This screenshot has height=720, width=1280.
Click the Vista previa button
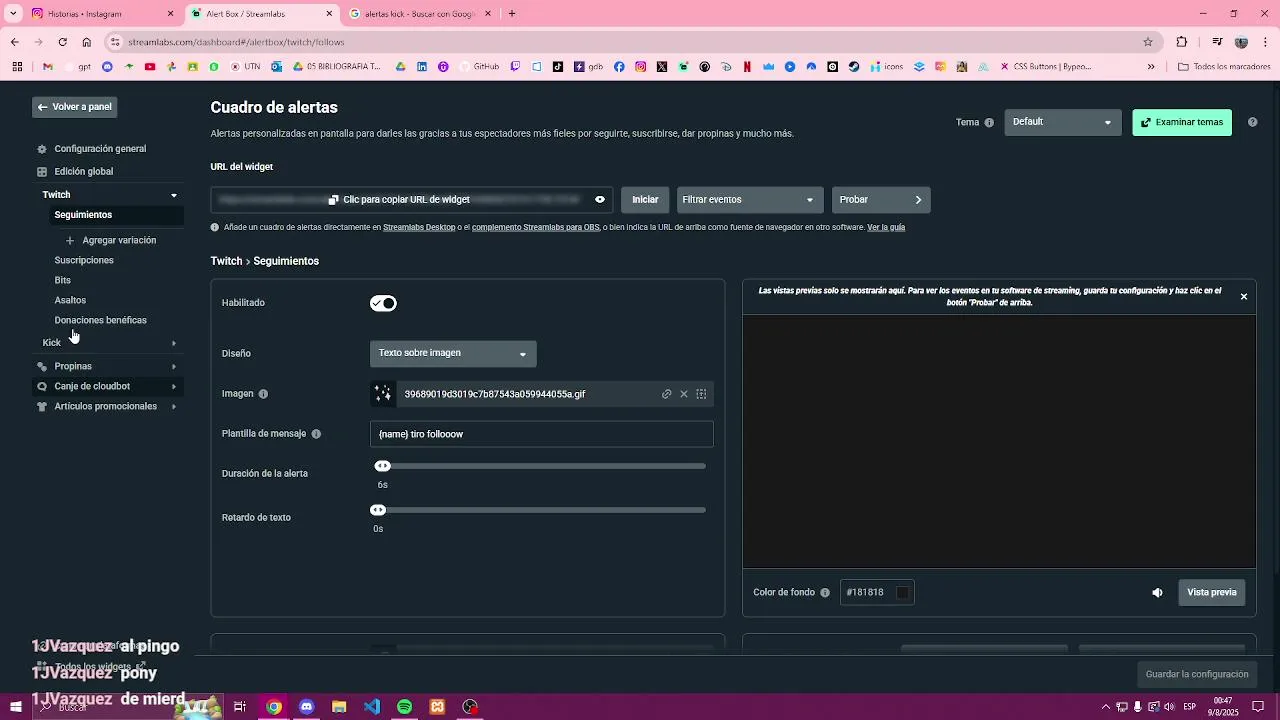coord(1212,593)
